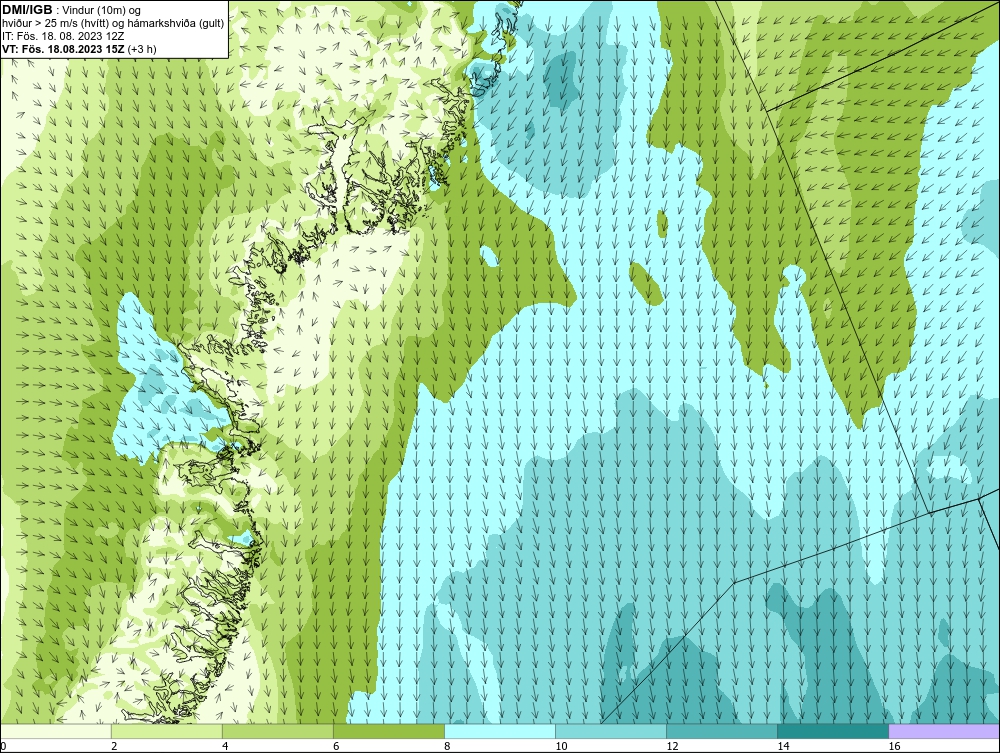Viewport: 1000px width, 753px height.
Task: Click the legend label '14'
Action: tap(783, 746)
